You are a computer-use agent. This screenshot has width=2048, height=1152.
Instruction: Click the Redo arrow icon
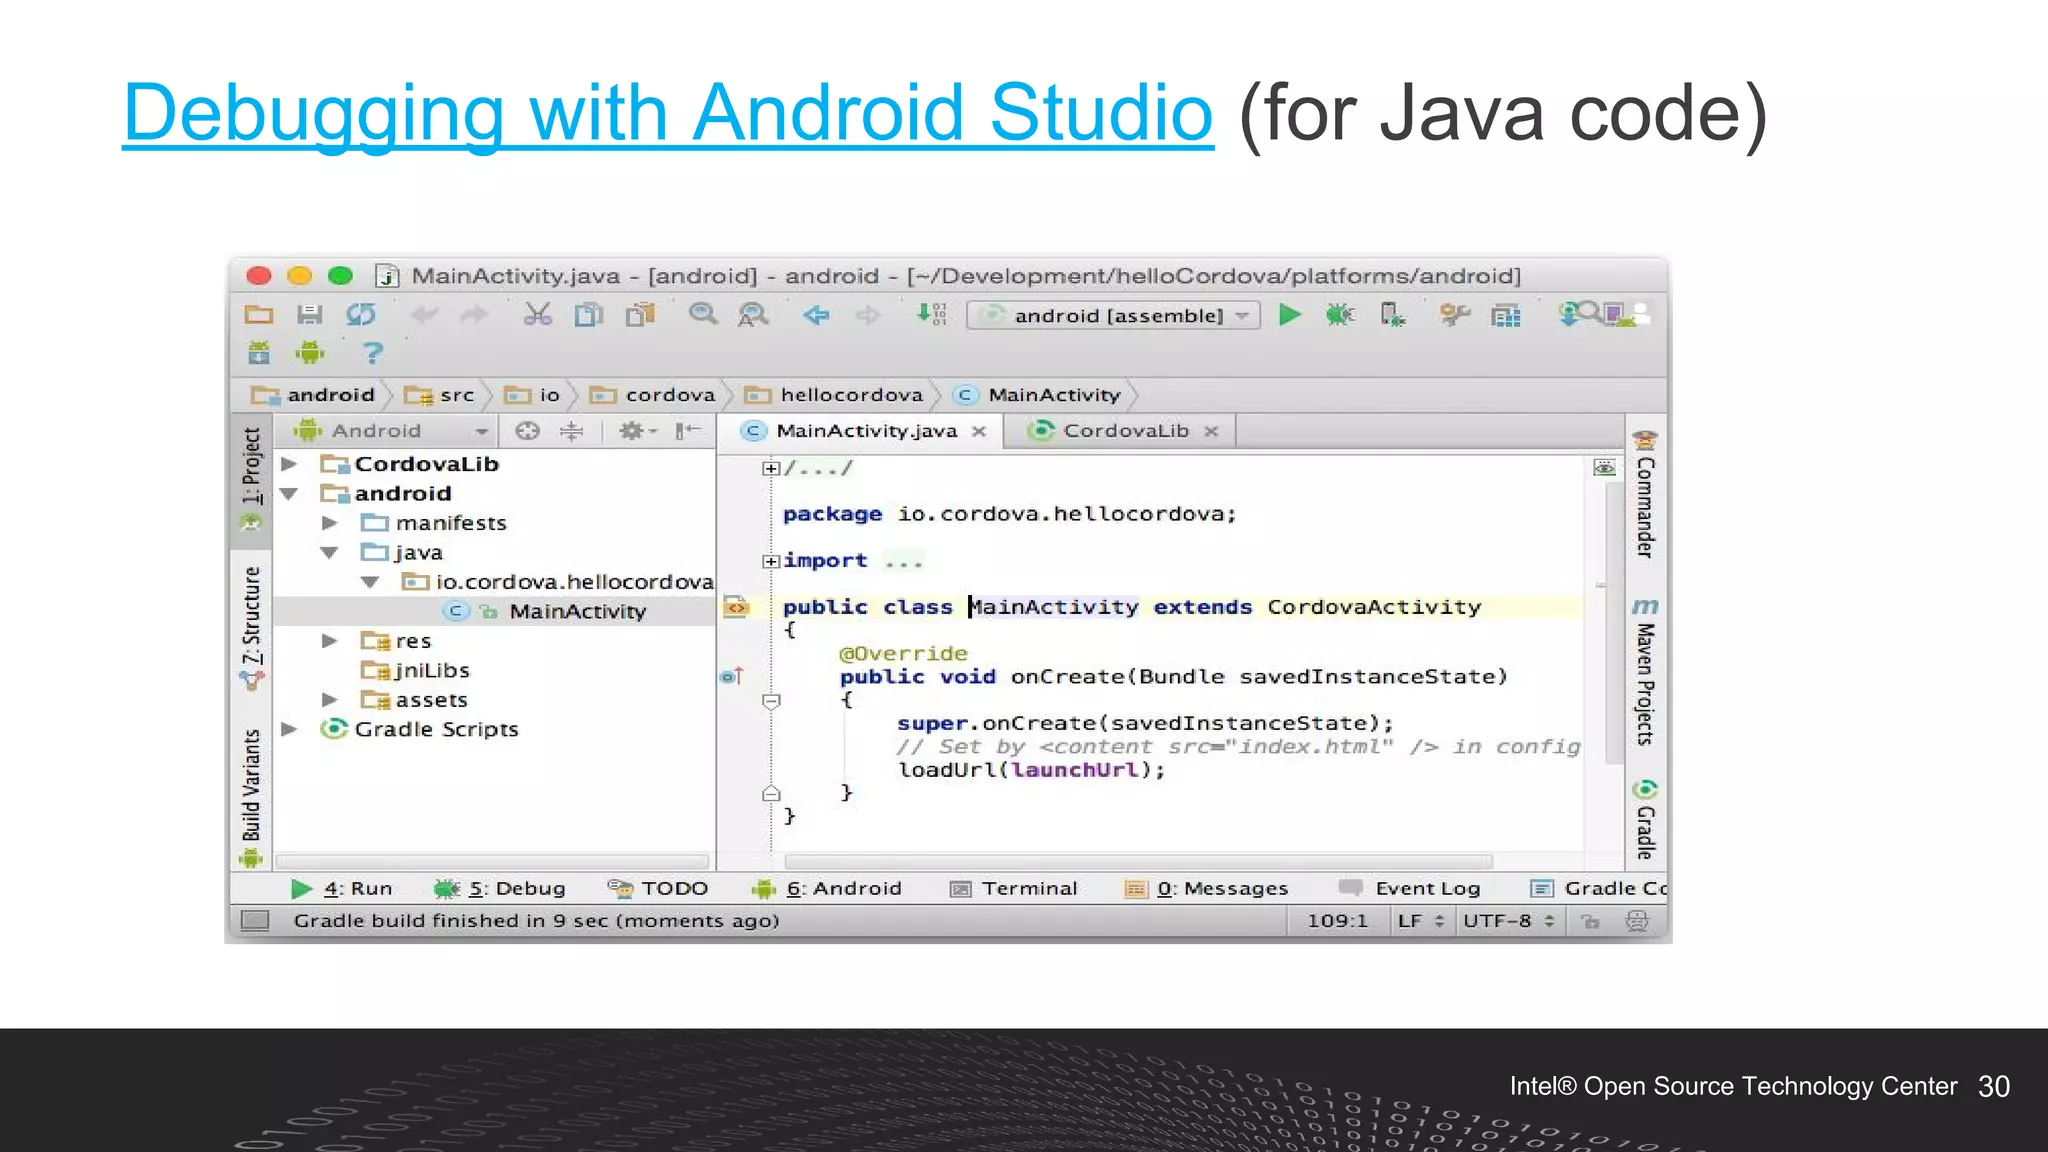coord(474,315)
